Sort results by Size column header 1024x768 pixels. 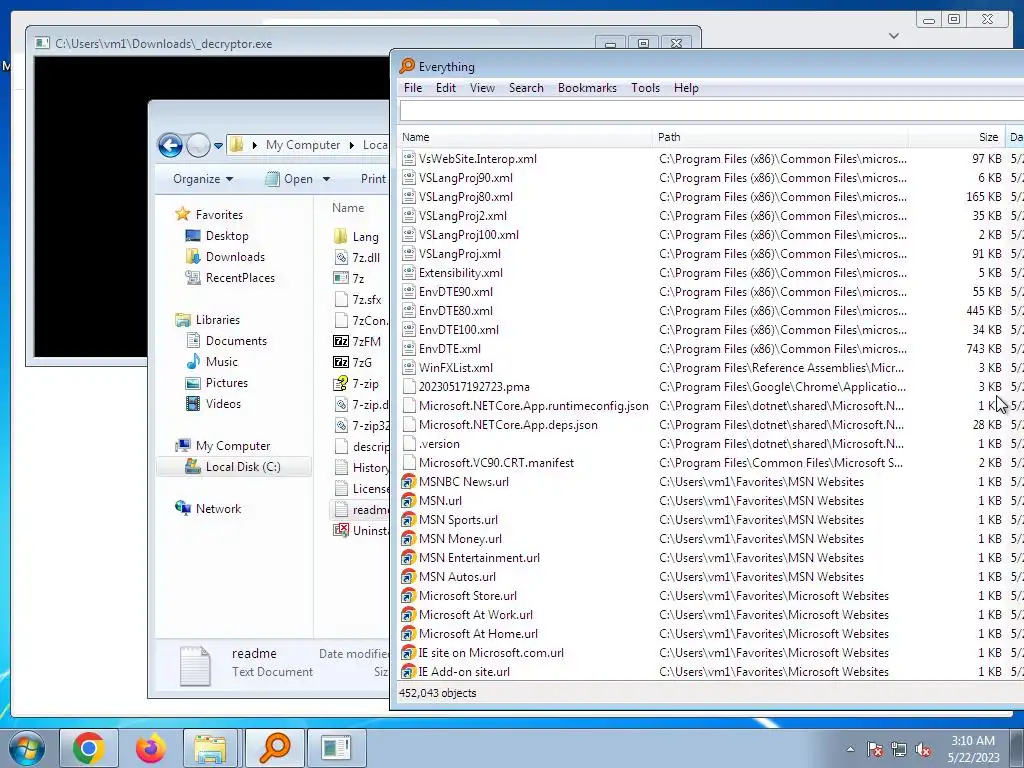(x=956, y=137)
